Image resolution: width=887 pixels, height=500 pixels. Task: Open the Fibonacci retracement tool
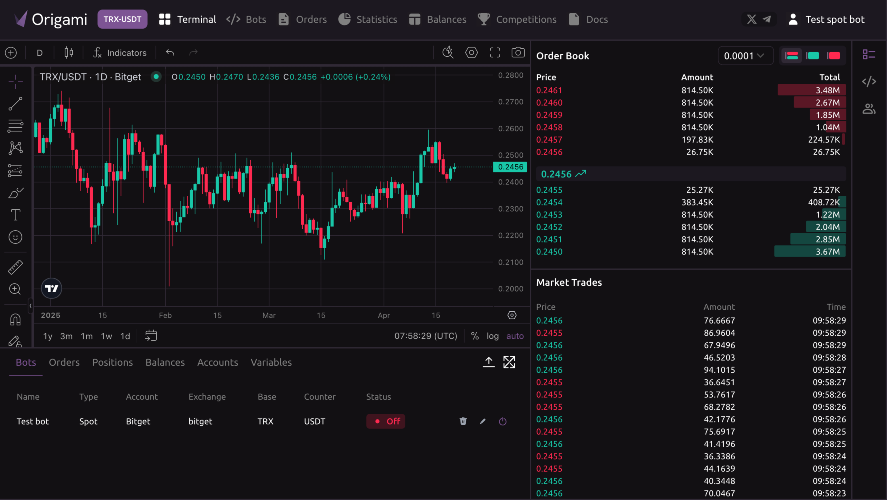(15, 126)
